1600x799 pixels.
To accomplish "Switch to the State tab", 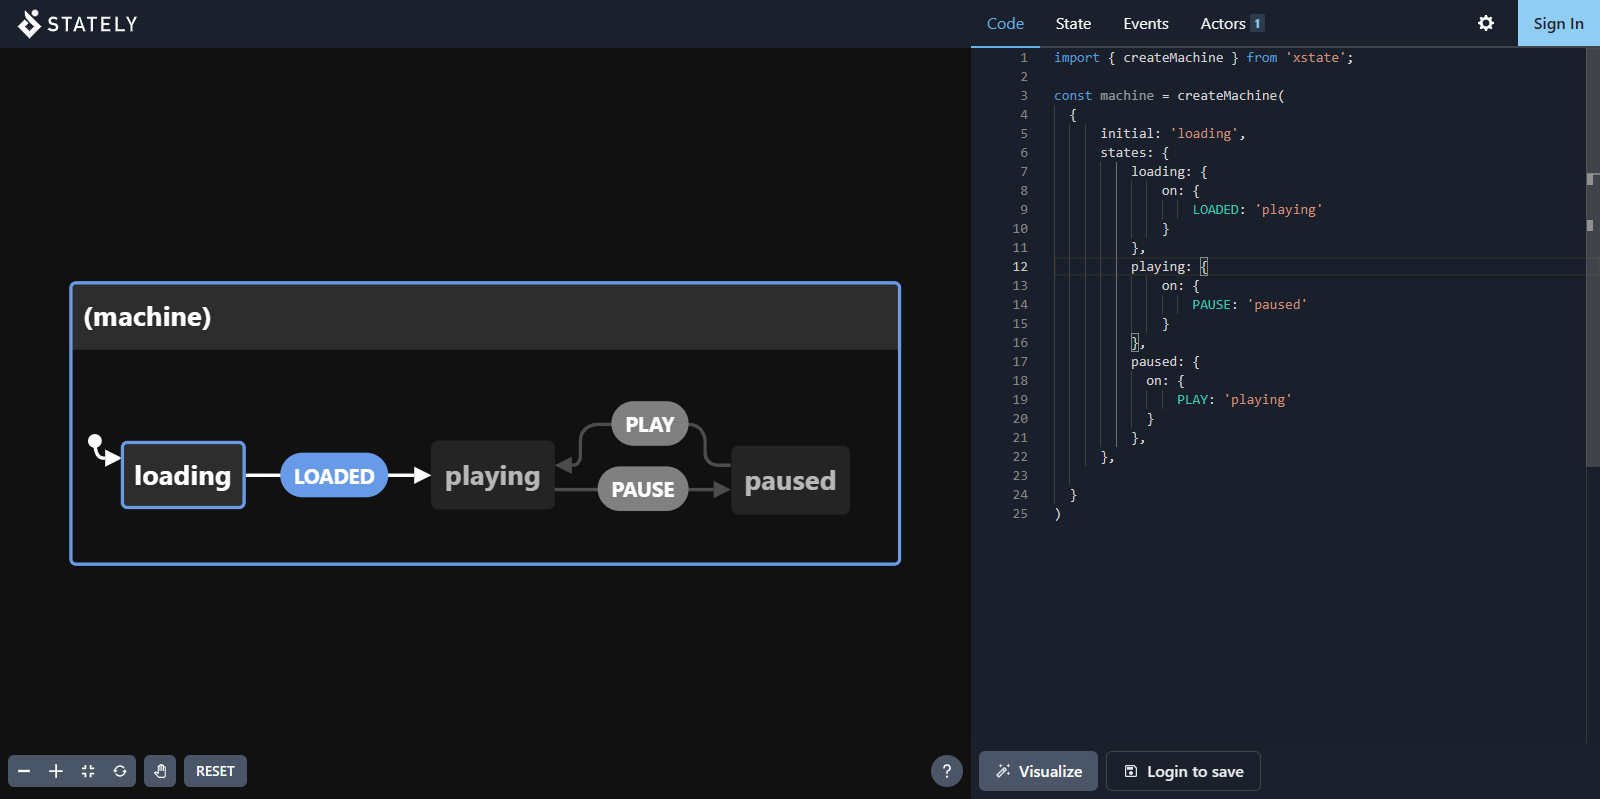I will (1073, 23).
